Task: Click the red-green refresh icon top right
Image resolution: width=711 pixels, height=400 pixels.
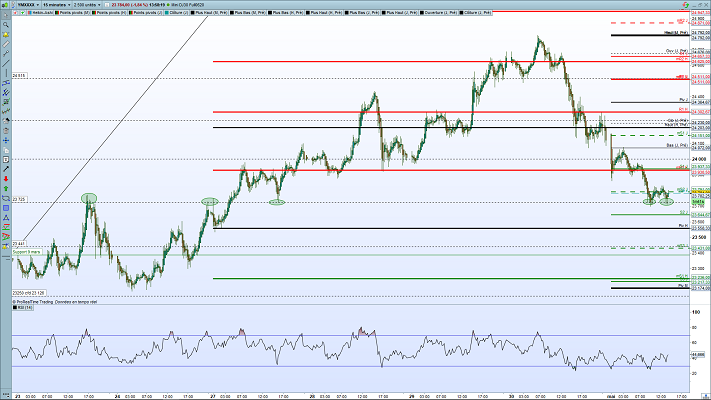Action: pos(686,5)
